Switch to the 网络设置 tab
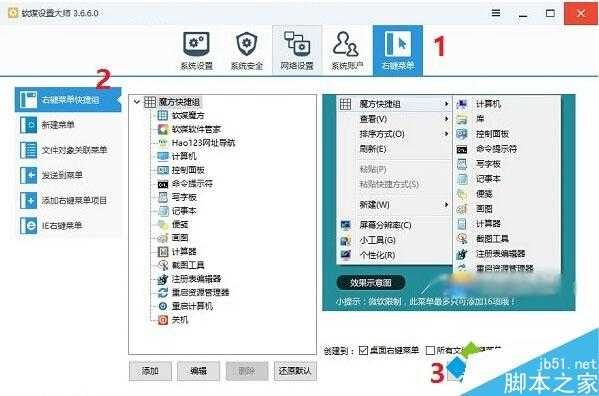This screenshot has width=599, height=396. click(x=297, y=50)
